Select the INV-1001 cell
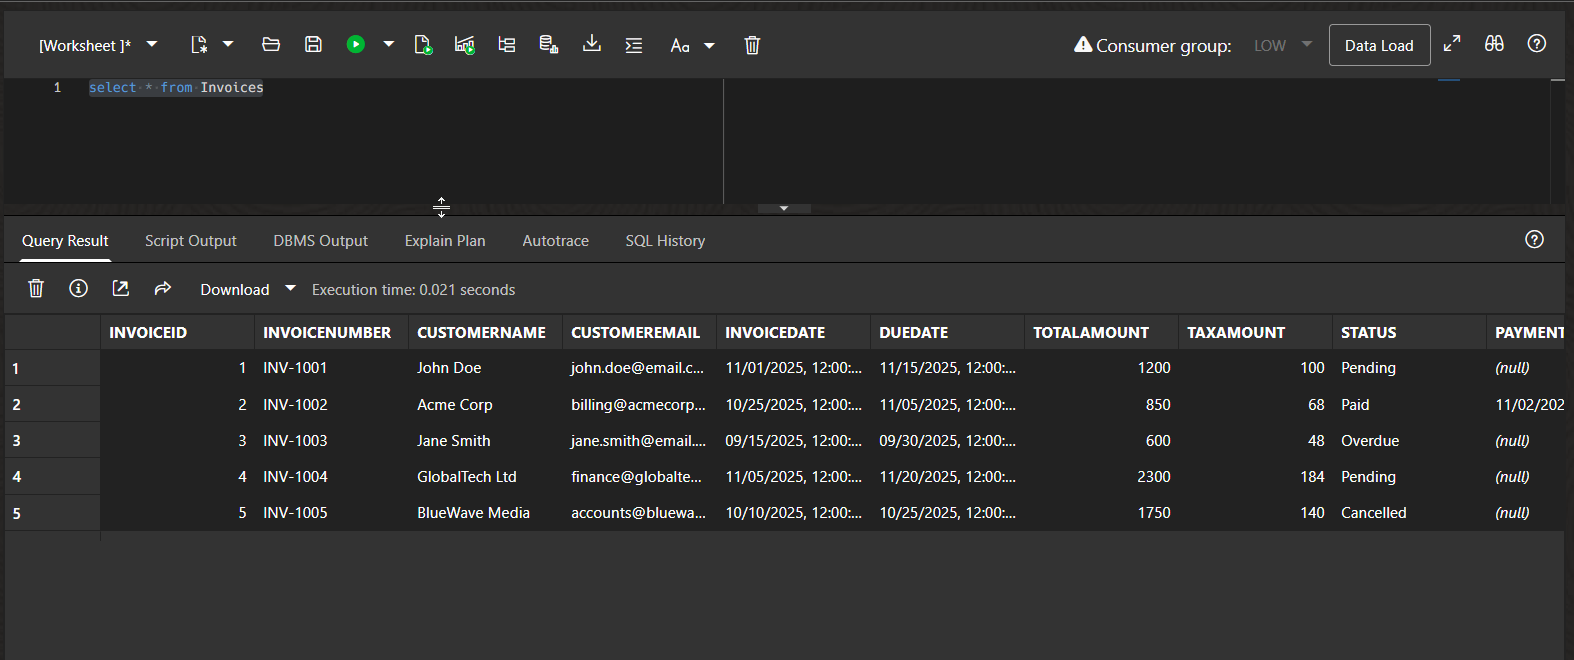 [x=332, y=368]
